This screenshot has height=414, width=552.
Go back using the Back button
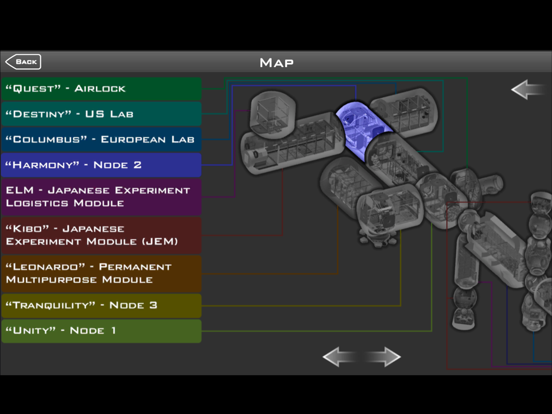click(23, 62)
